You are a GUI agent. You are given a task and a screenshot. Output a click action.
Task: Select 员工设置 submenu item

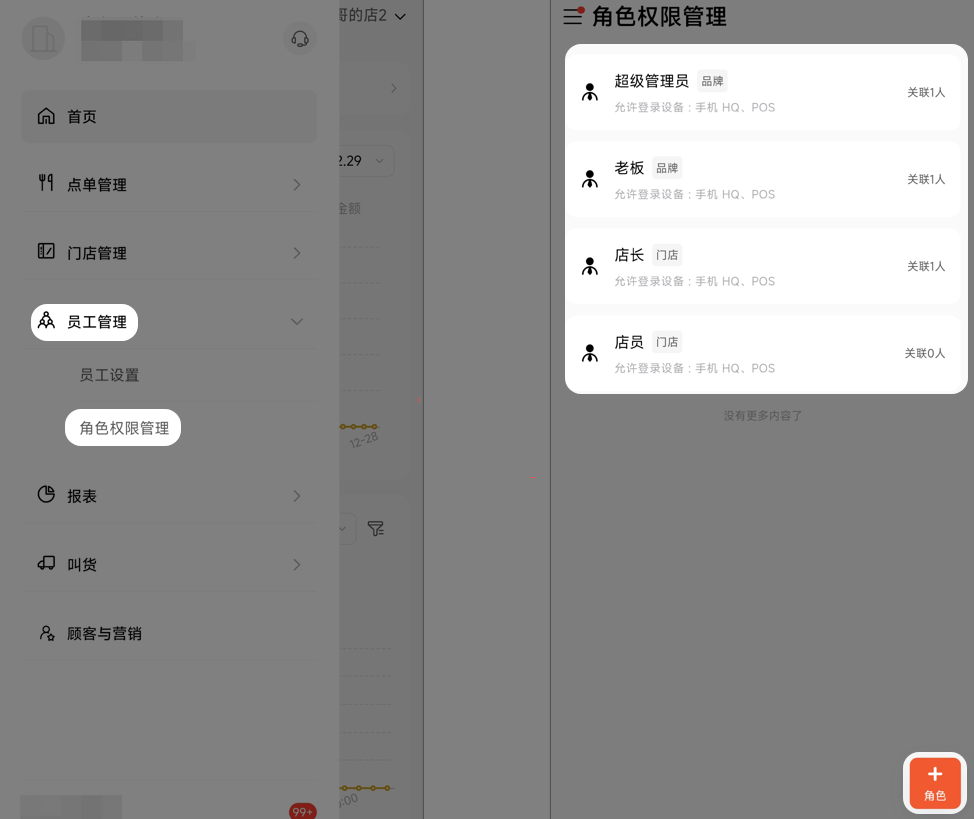coord(109,375)
